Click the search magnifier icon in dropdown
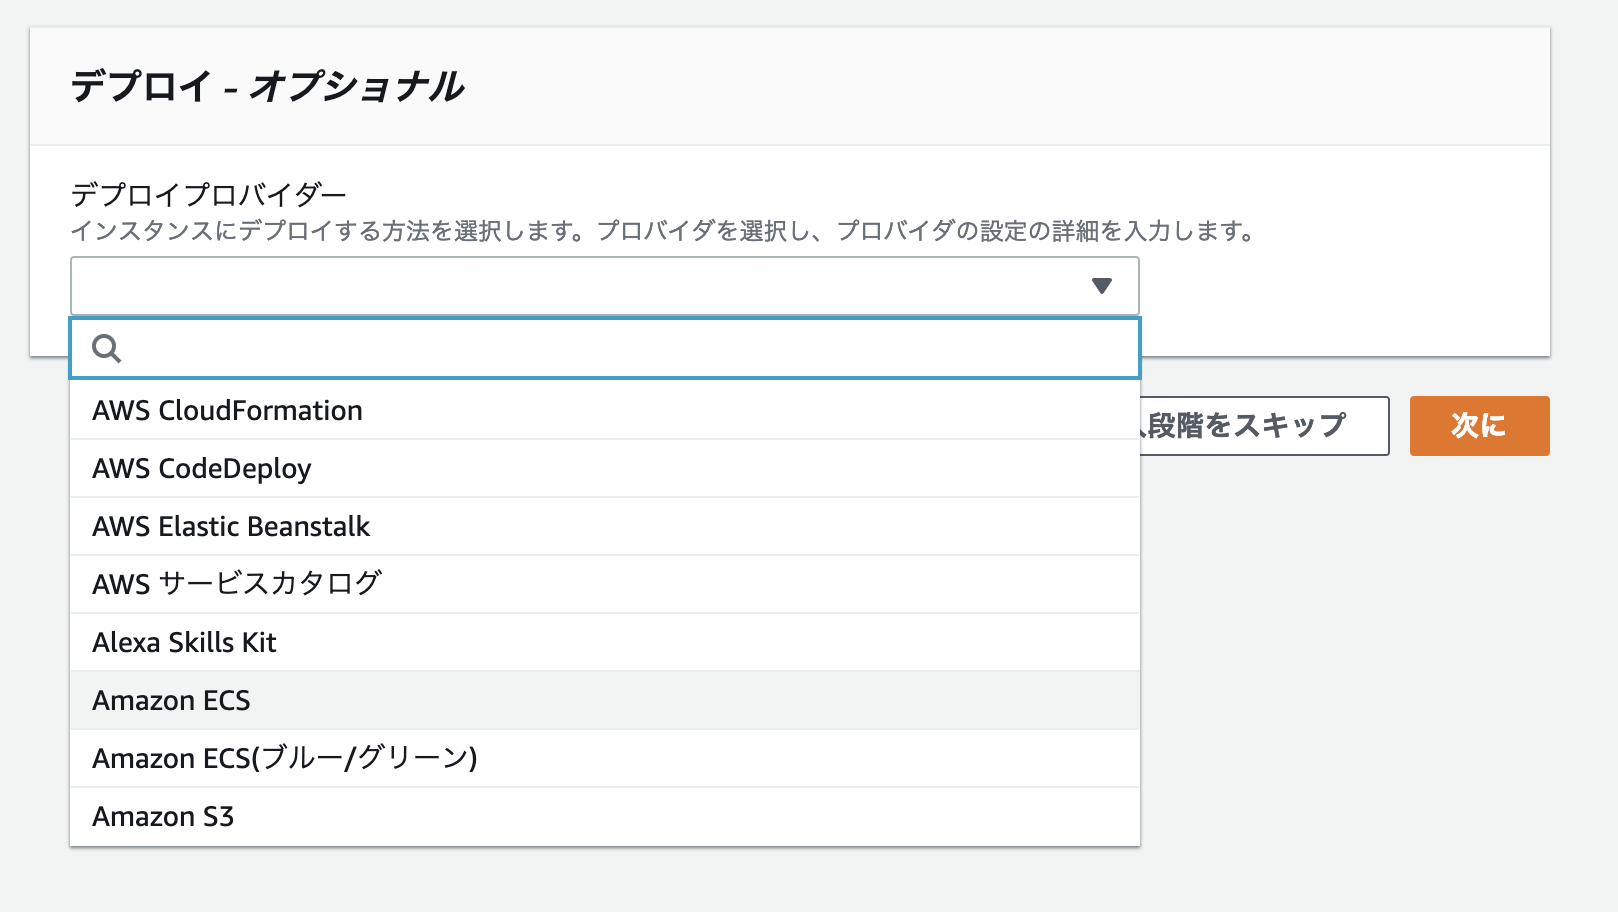The height and width of the screenshot is (912, 1618). 107,348
